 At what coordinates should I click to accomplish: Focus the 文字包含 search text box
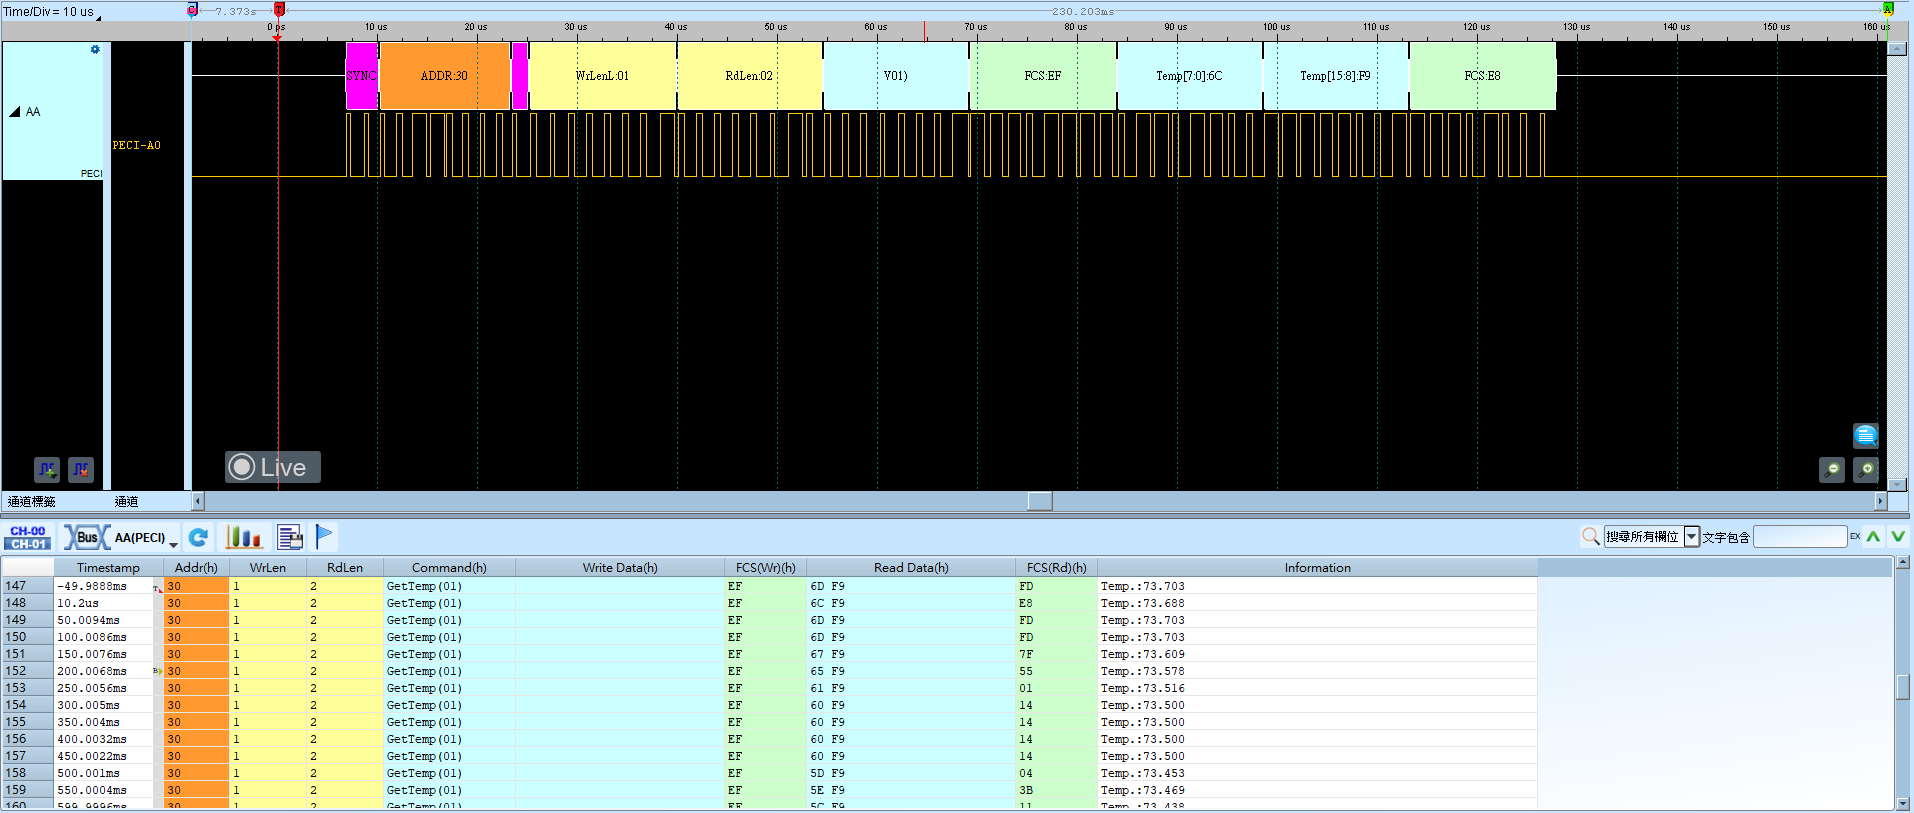point(1800,537)
